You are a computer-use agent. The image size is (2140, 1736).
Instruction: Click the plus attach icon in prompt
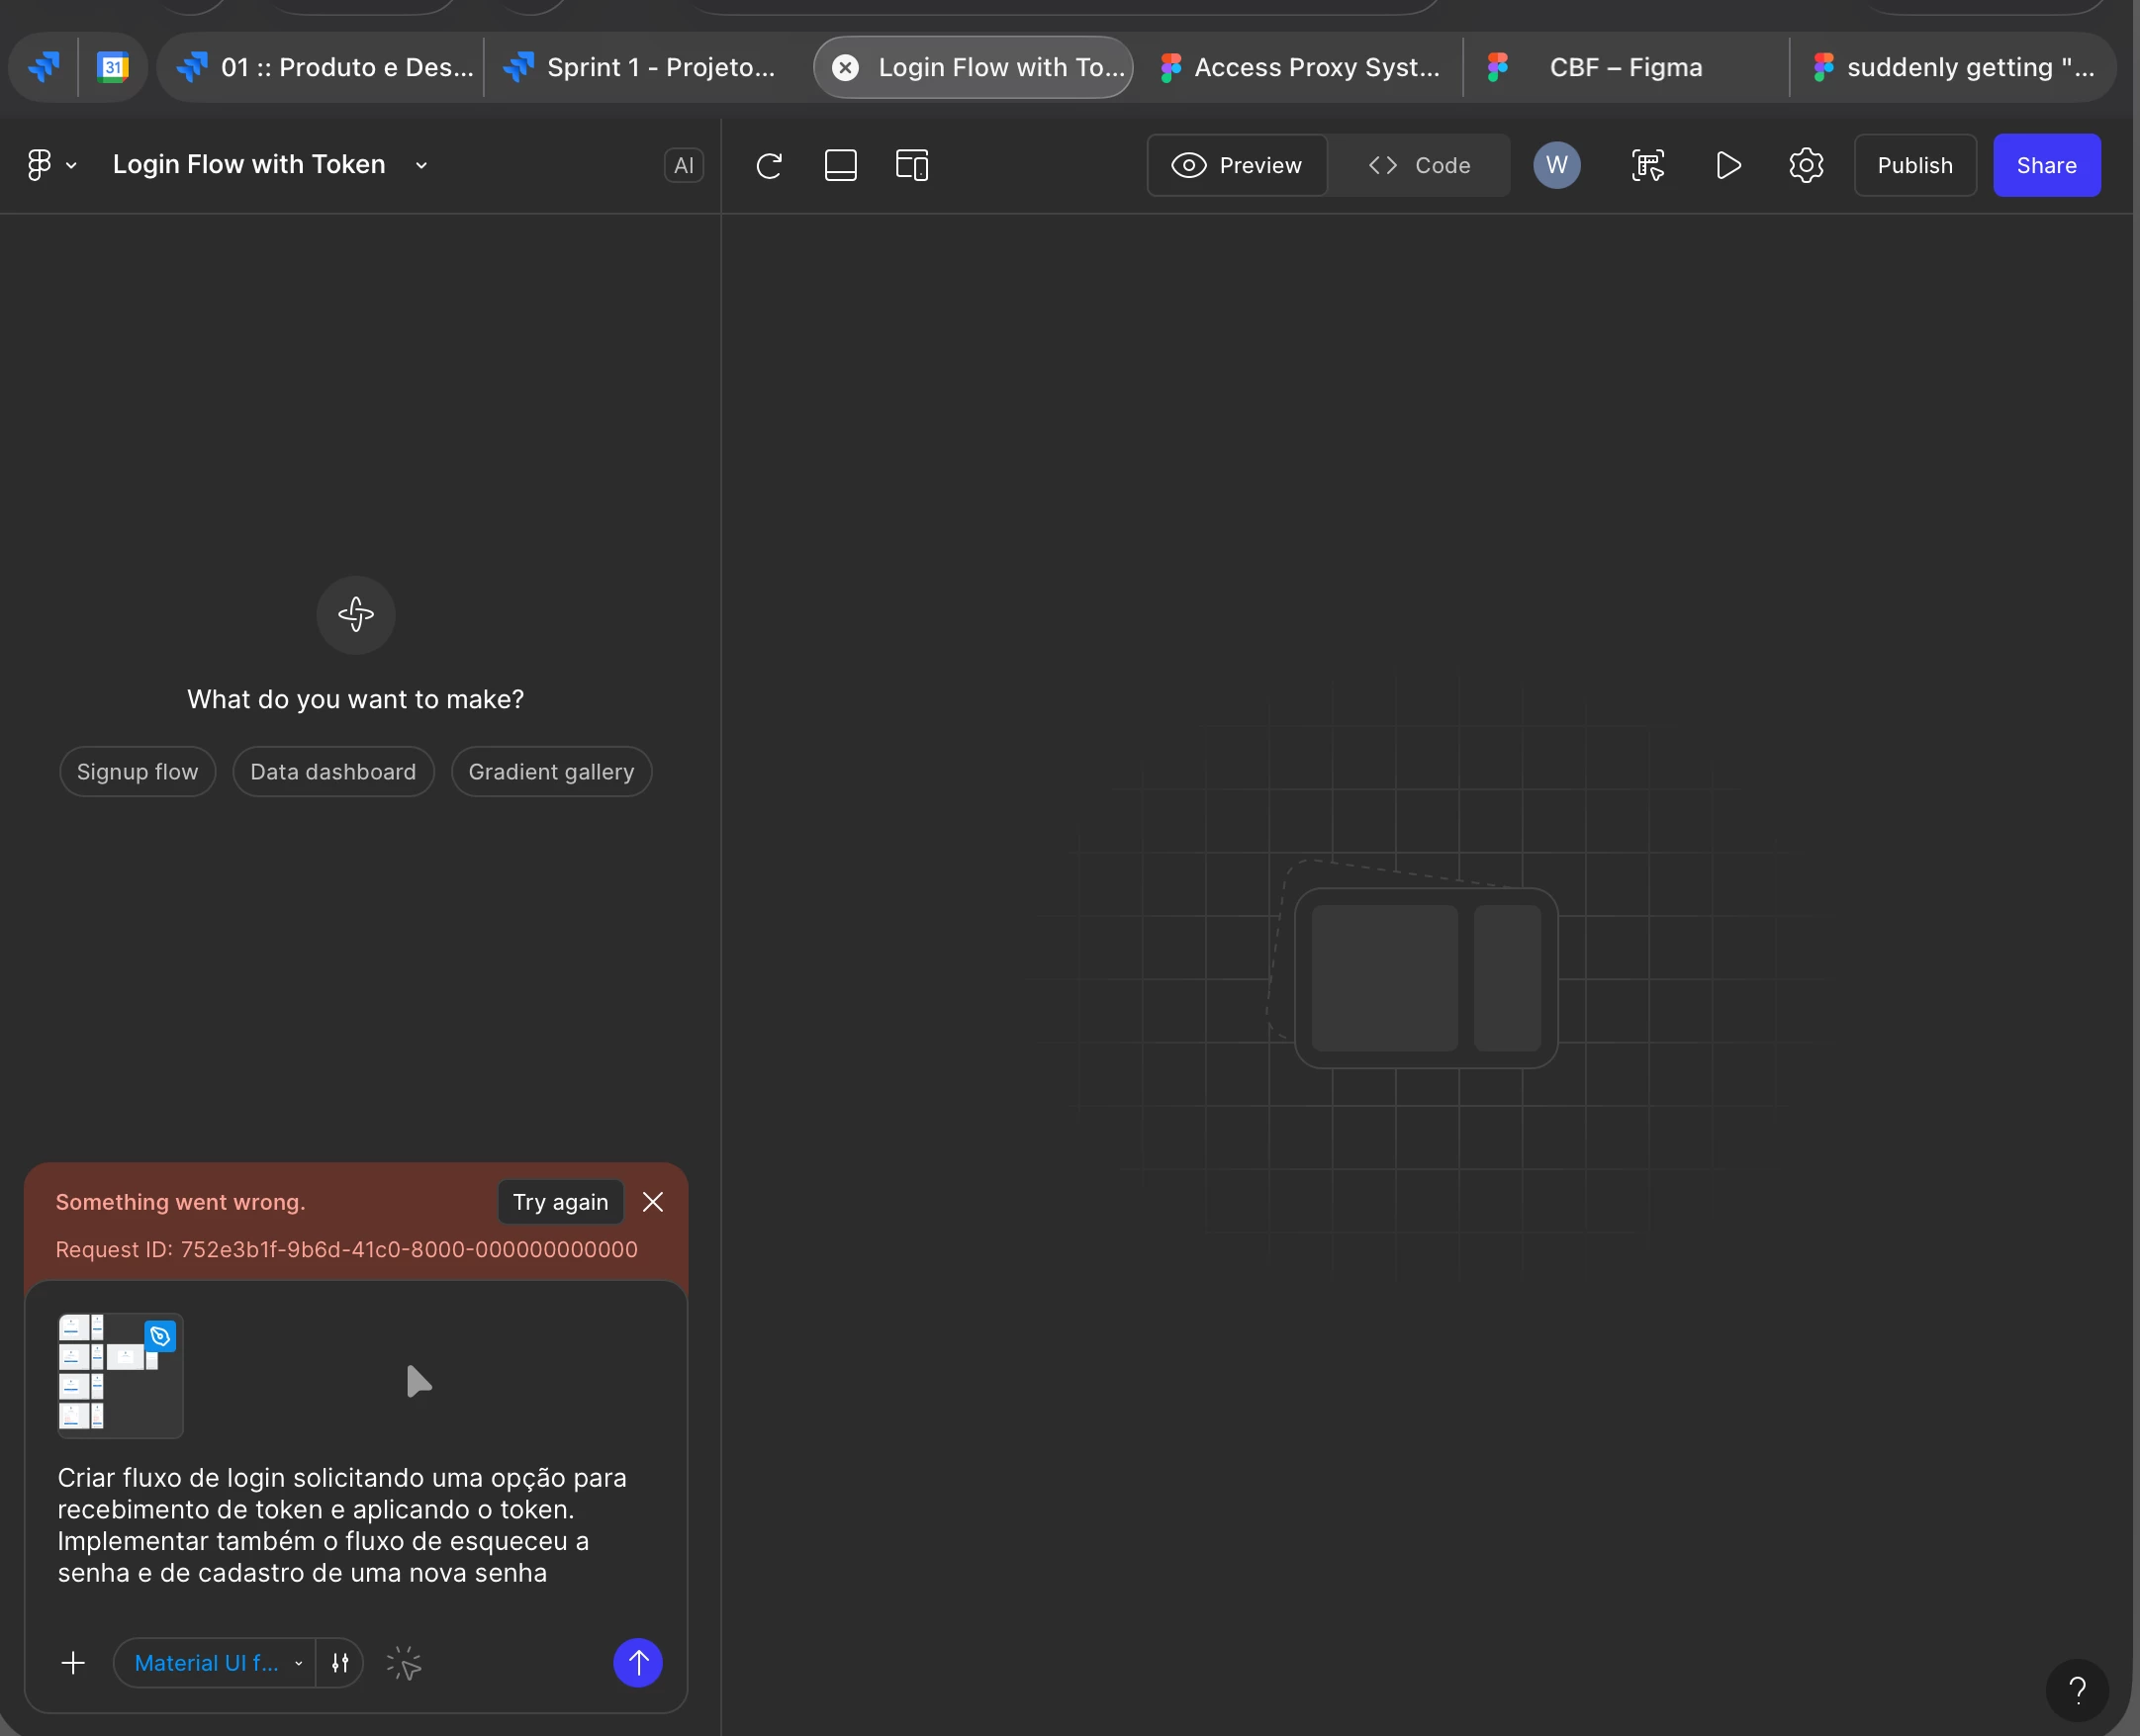coord(73,1662)
